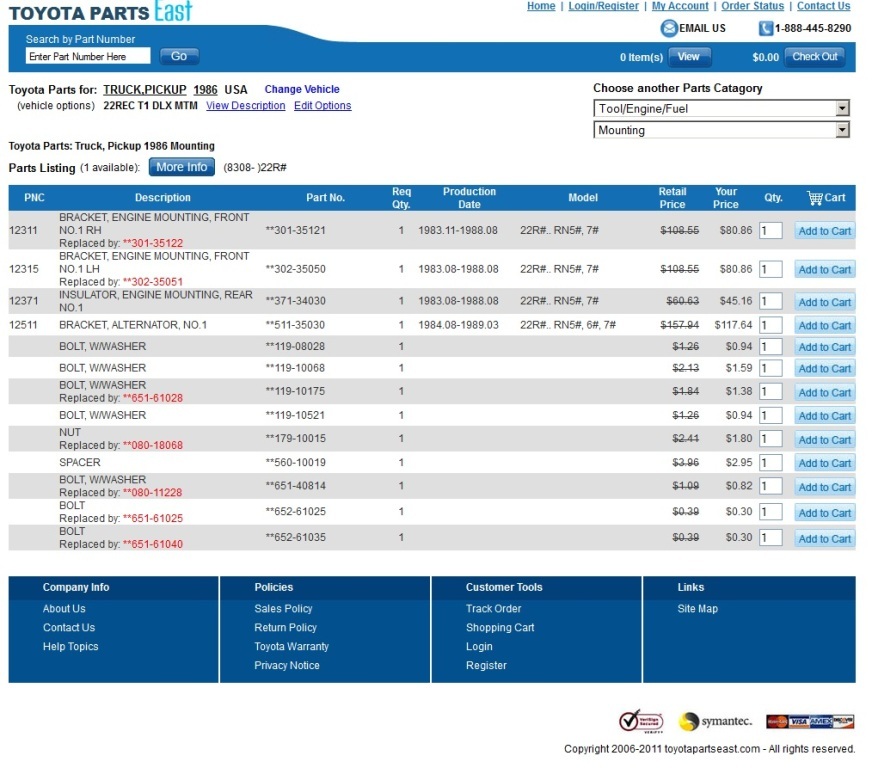This screenshot has height=768, width=872.
Task: Click the View cart button
Action: [689, 57]
